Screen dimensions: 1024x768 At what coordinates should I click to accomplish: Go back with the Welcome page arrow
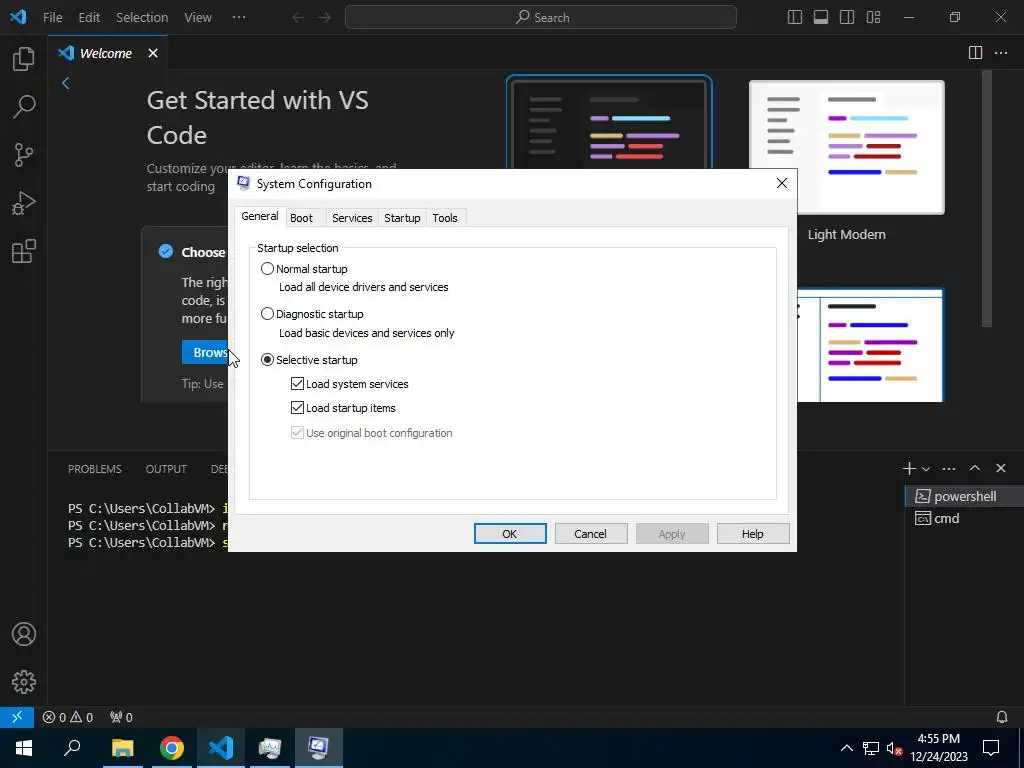[x=65, y=83]
